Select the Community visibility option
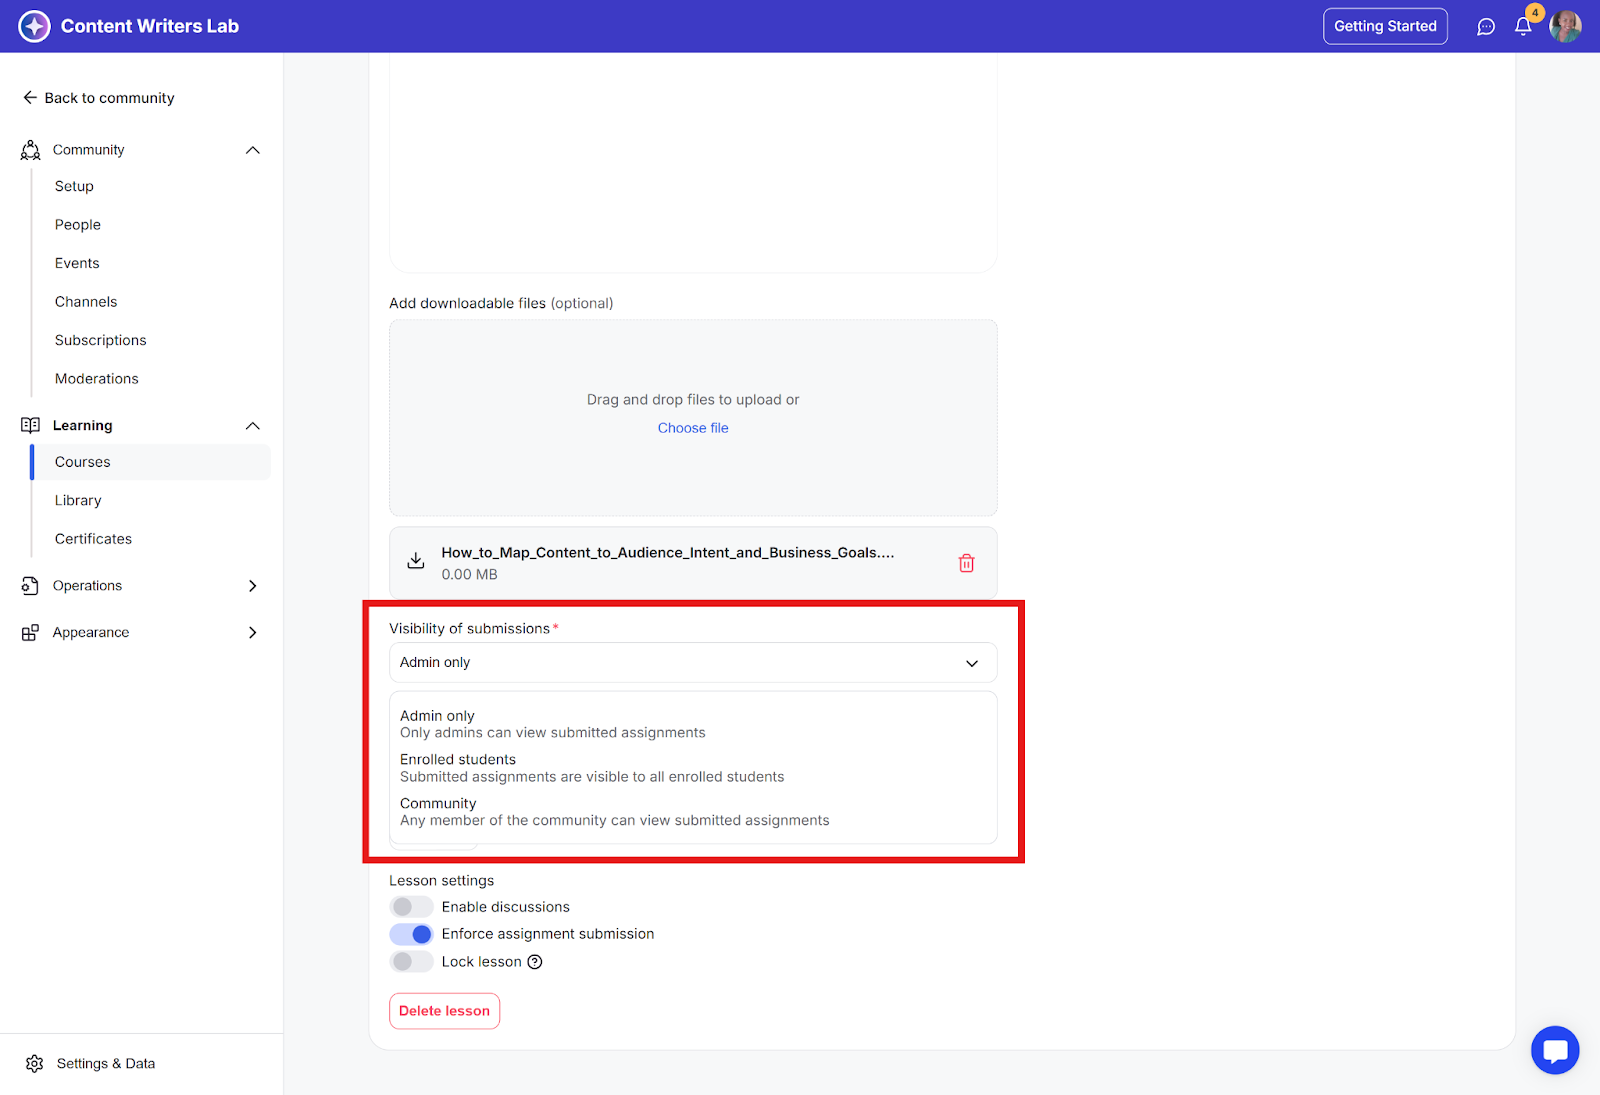 click(x=693, y=812)
